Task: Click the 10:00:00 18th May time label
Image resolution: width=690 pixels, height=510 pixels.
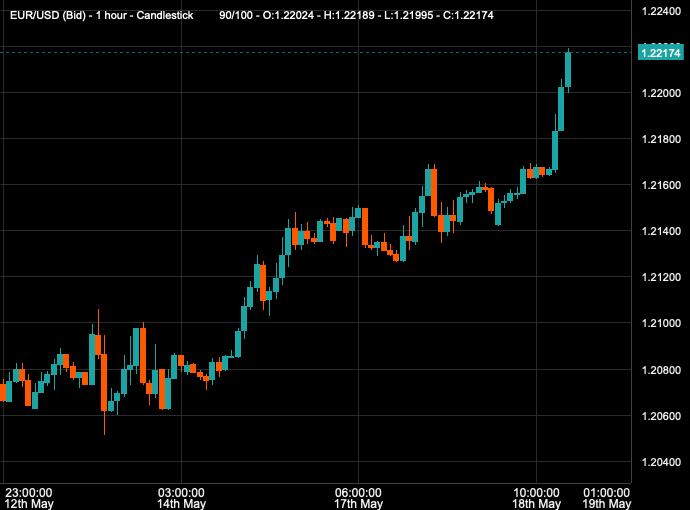Action: click(x=536, y=498)
